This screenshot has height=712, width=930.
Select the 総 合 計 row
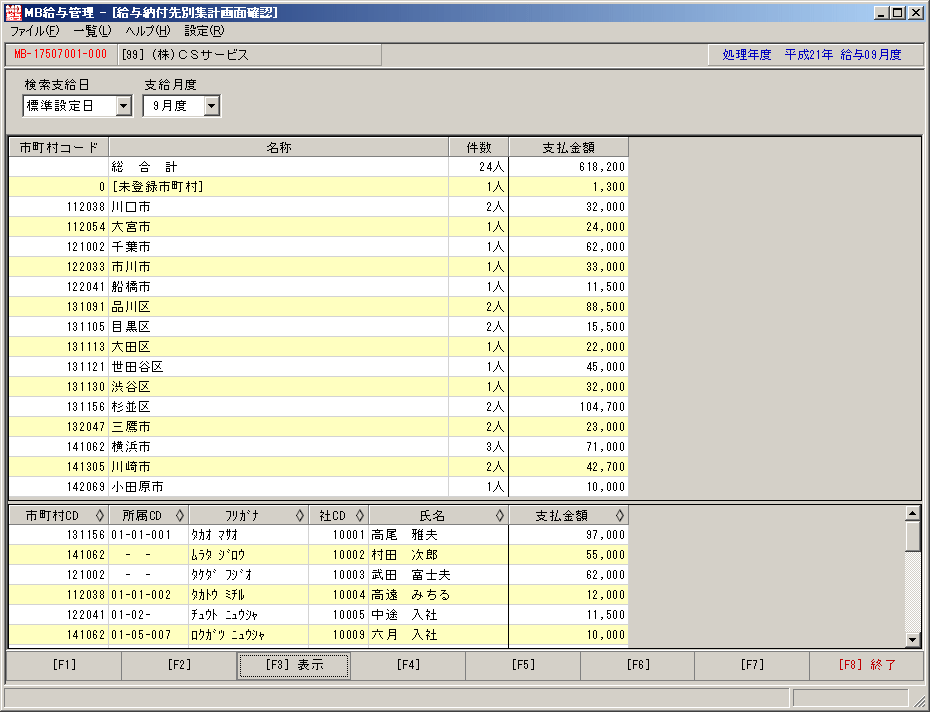tap(319, 167)
